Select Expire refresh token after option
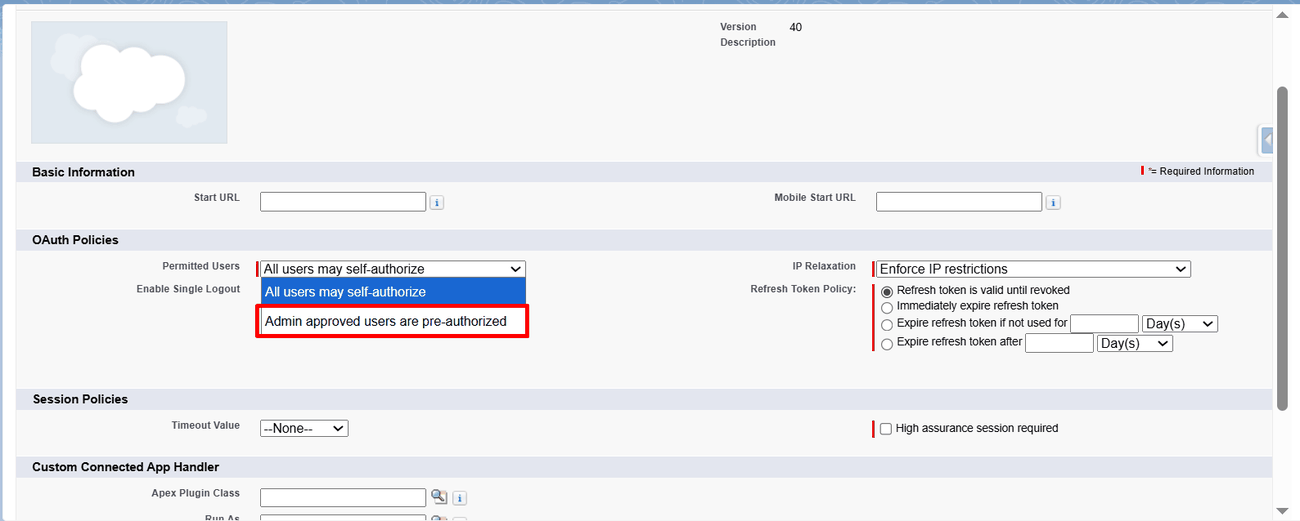Screen dimensions: 1300x521 [x=887, y=344]
